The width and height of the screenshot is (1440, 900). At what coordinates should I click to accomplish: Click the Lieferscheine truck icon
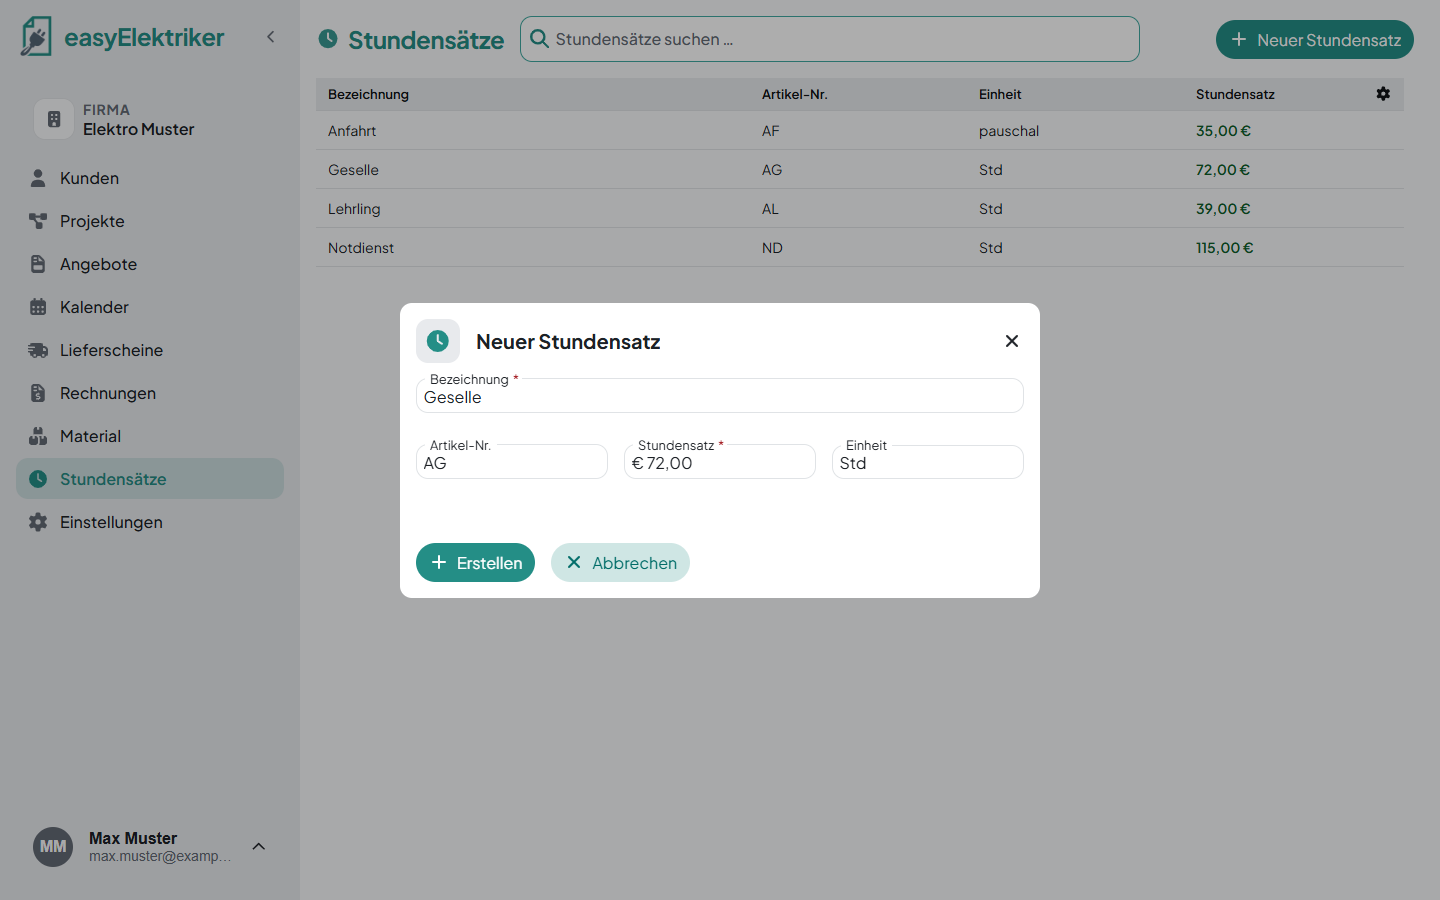coord(38,350)
